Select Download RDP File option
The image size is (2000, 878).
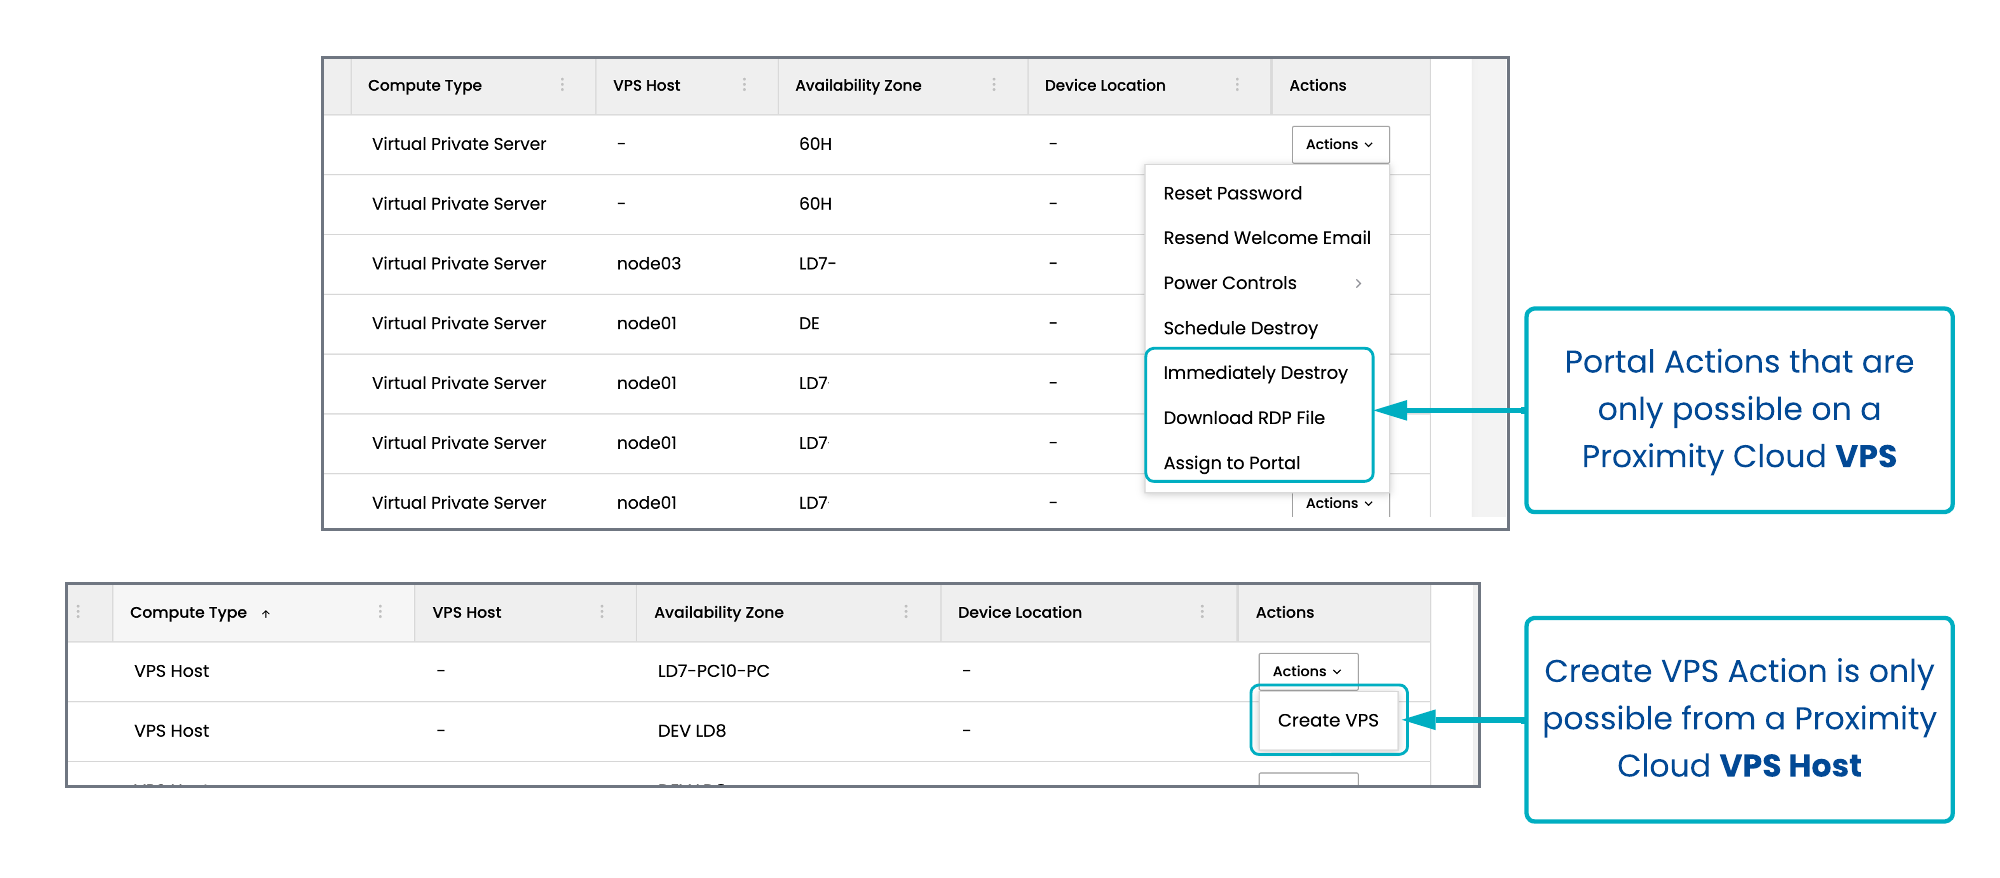[1243, 418]
